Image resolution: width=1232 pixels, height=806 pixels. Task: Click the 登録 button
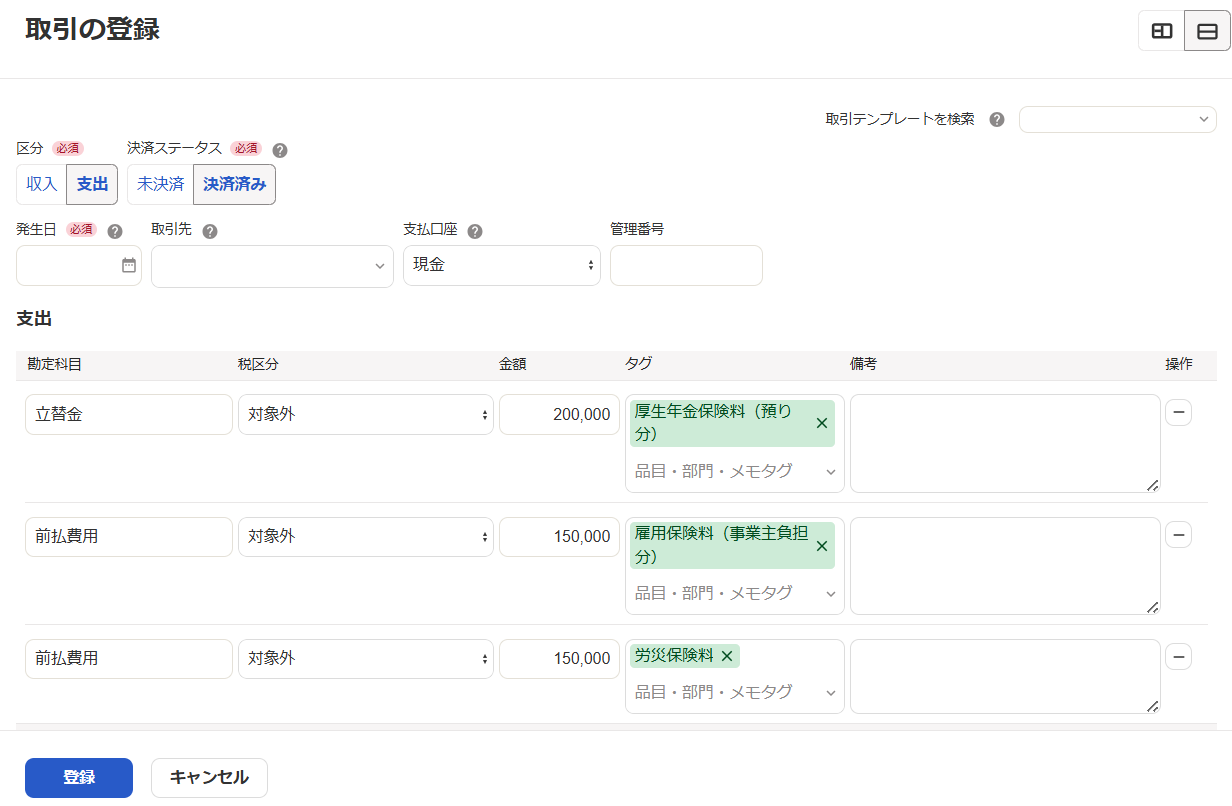coord(79,777)
